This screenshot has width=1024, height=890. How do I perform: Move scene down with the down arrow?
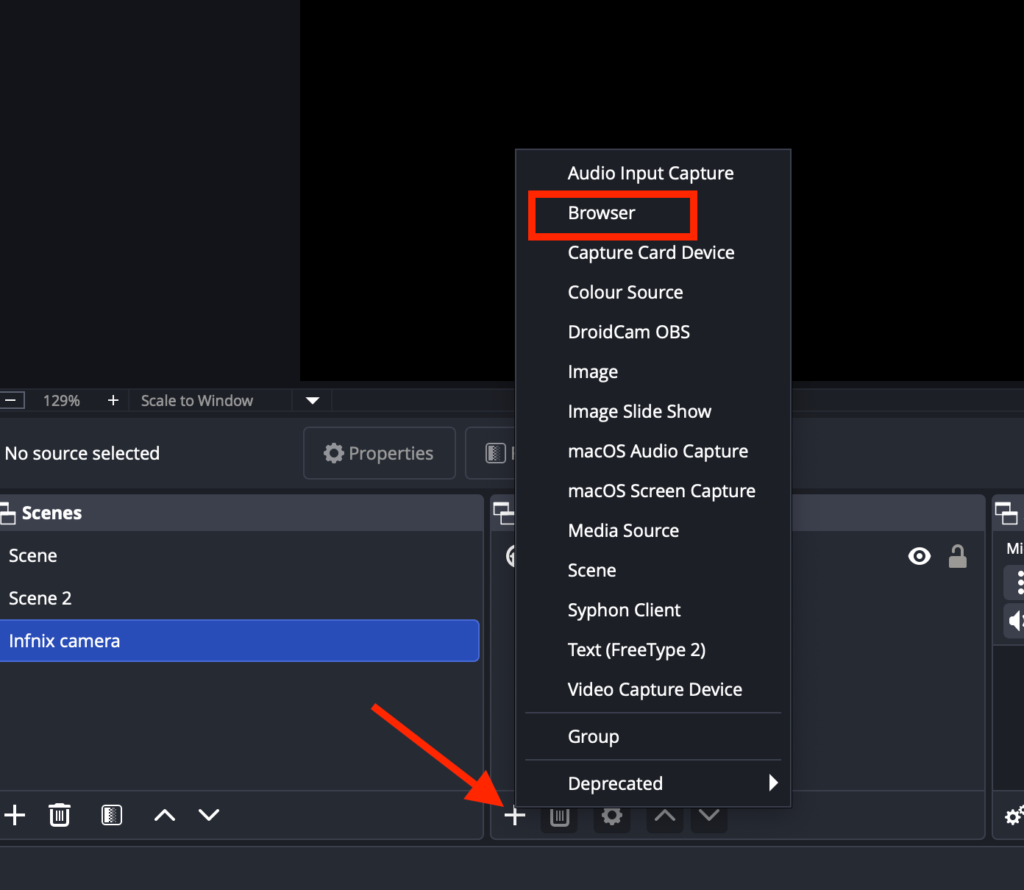pos(208,815)
